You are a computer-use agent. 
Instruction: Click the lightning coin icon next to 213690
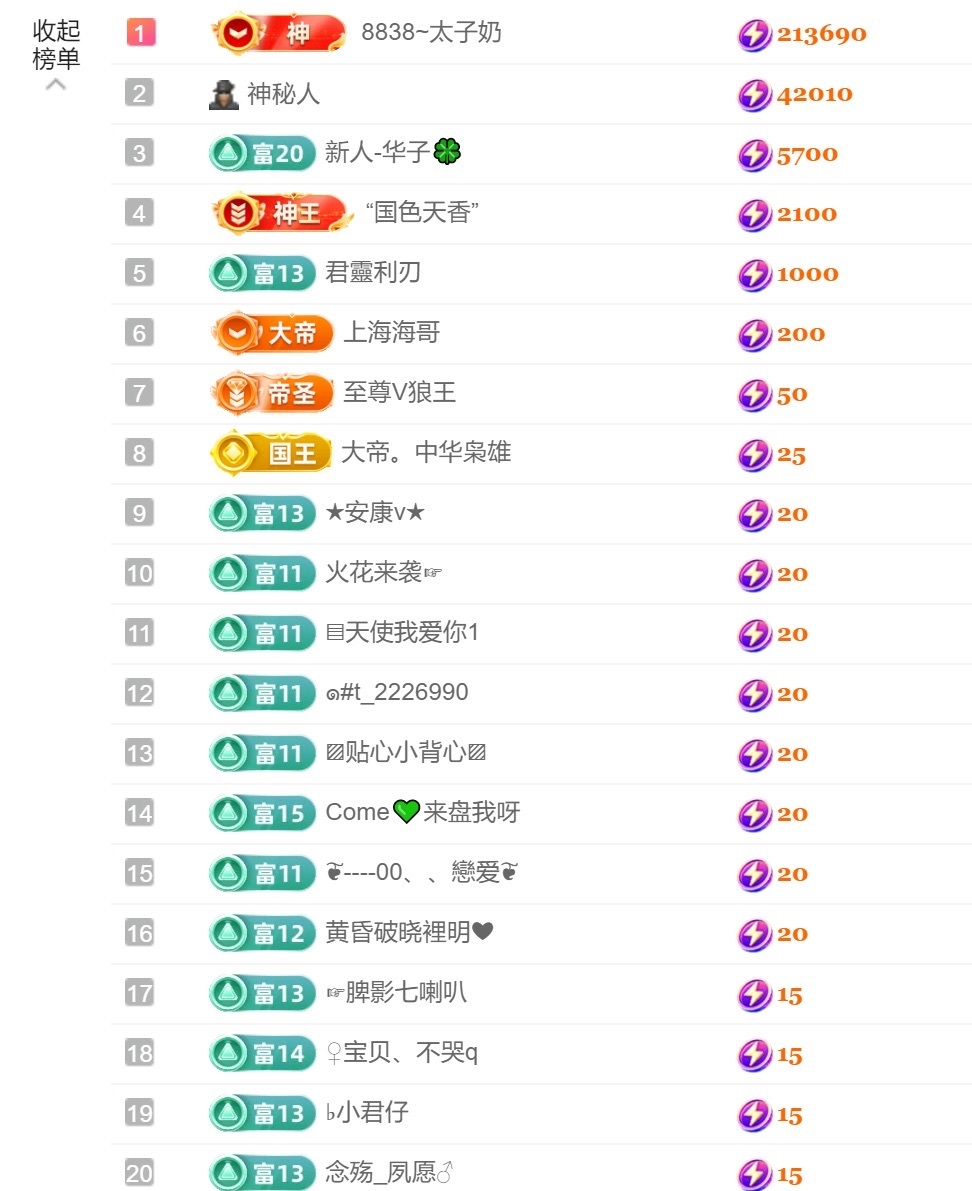click(755, 35)
